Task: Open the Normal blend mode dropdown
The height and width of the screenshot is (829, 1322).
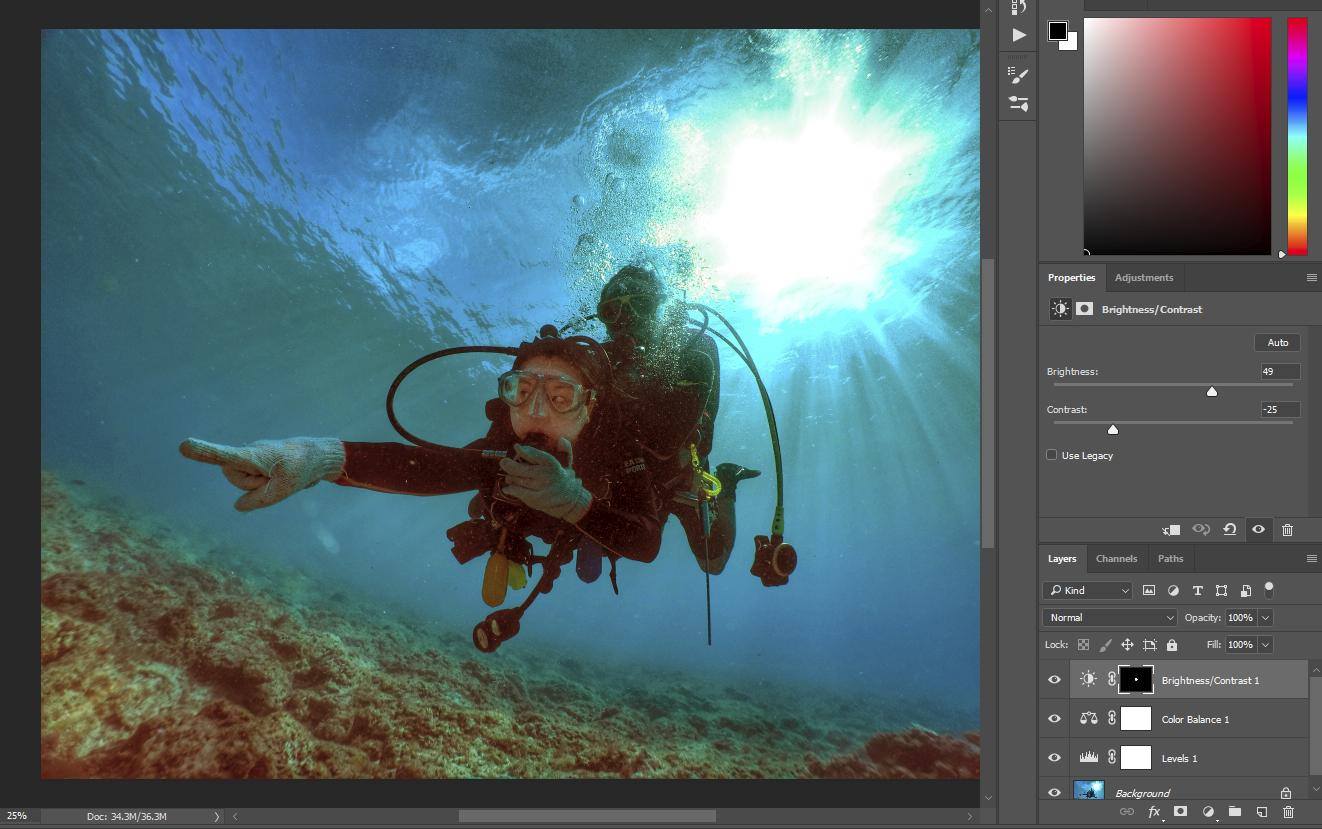Action: coord(1110,618)
